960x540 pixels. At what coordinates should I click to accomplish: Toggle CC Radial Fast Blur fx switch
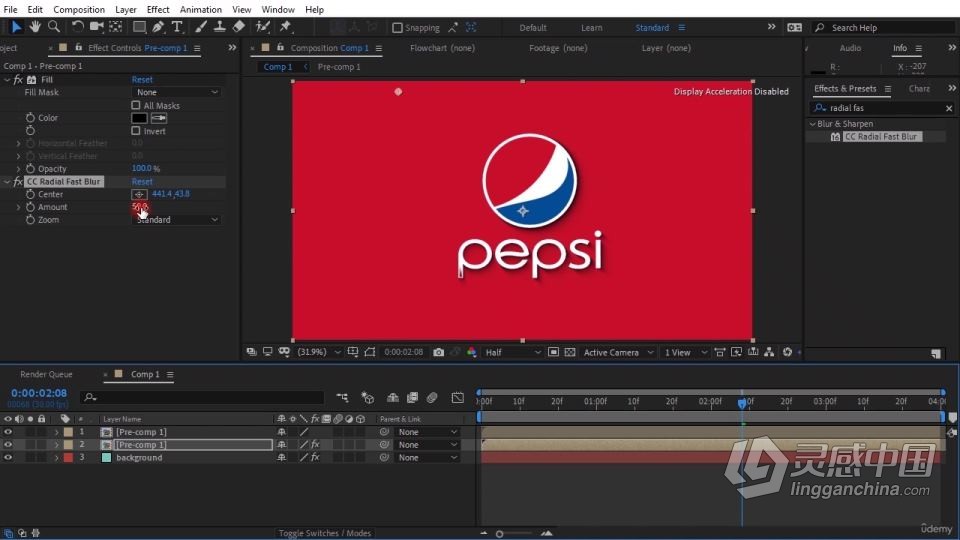click(x=18, y=182)
